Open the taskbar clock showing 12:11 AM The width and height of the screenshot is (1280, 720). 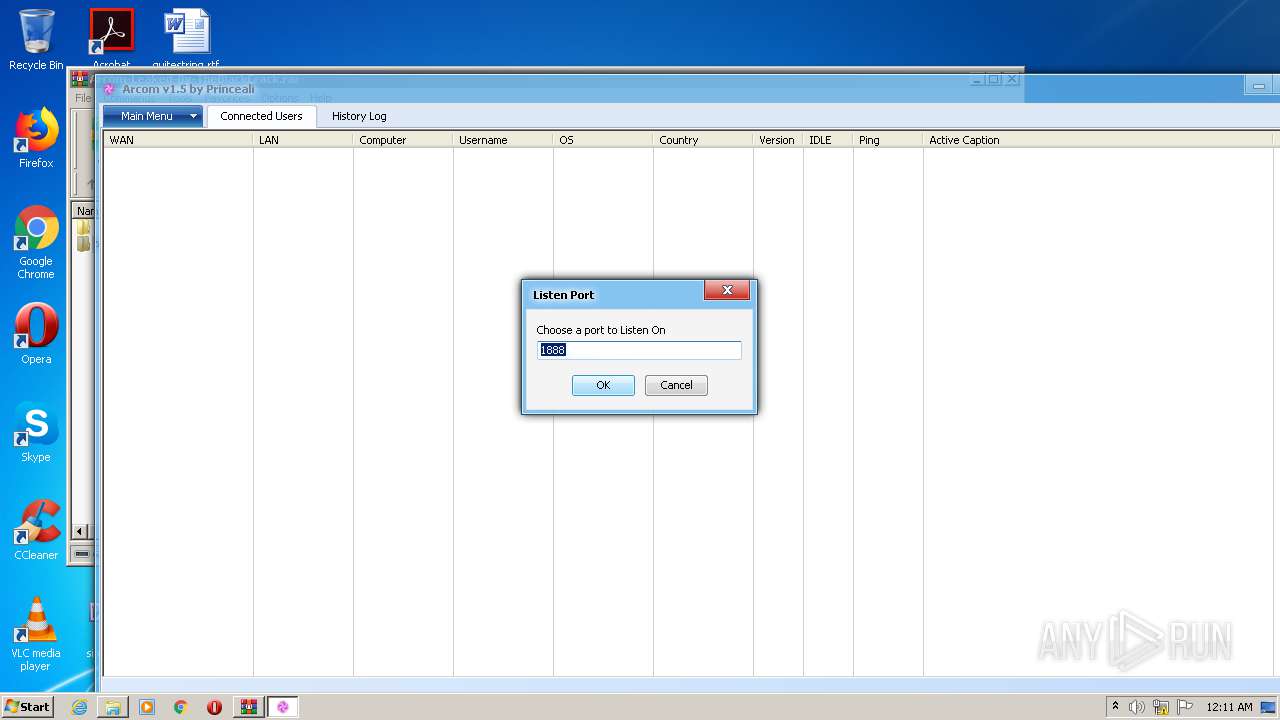pos(1229,707)
